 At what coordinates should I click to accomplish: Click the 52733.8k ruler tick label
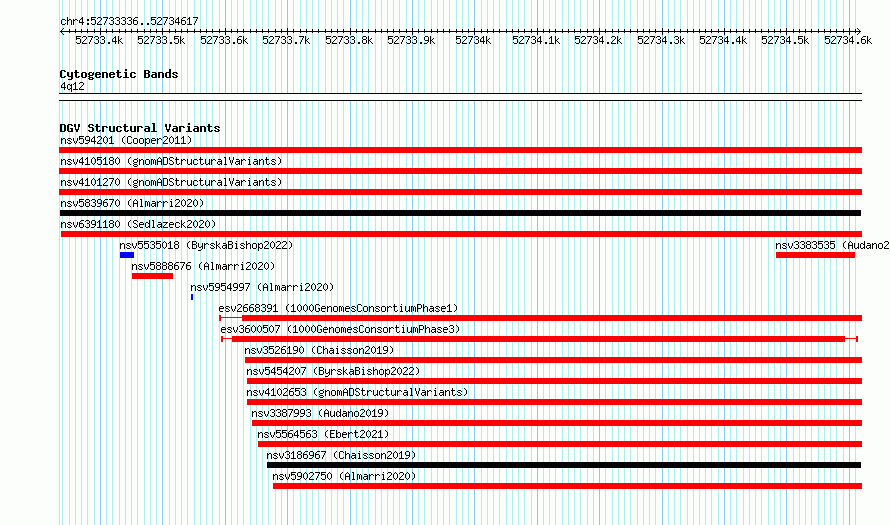tap(349, 40)
